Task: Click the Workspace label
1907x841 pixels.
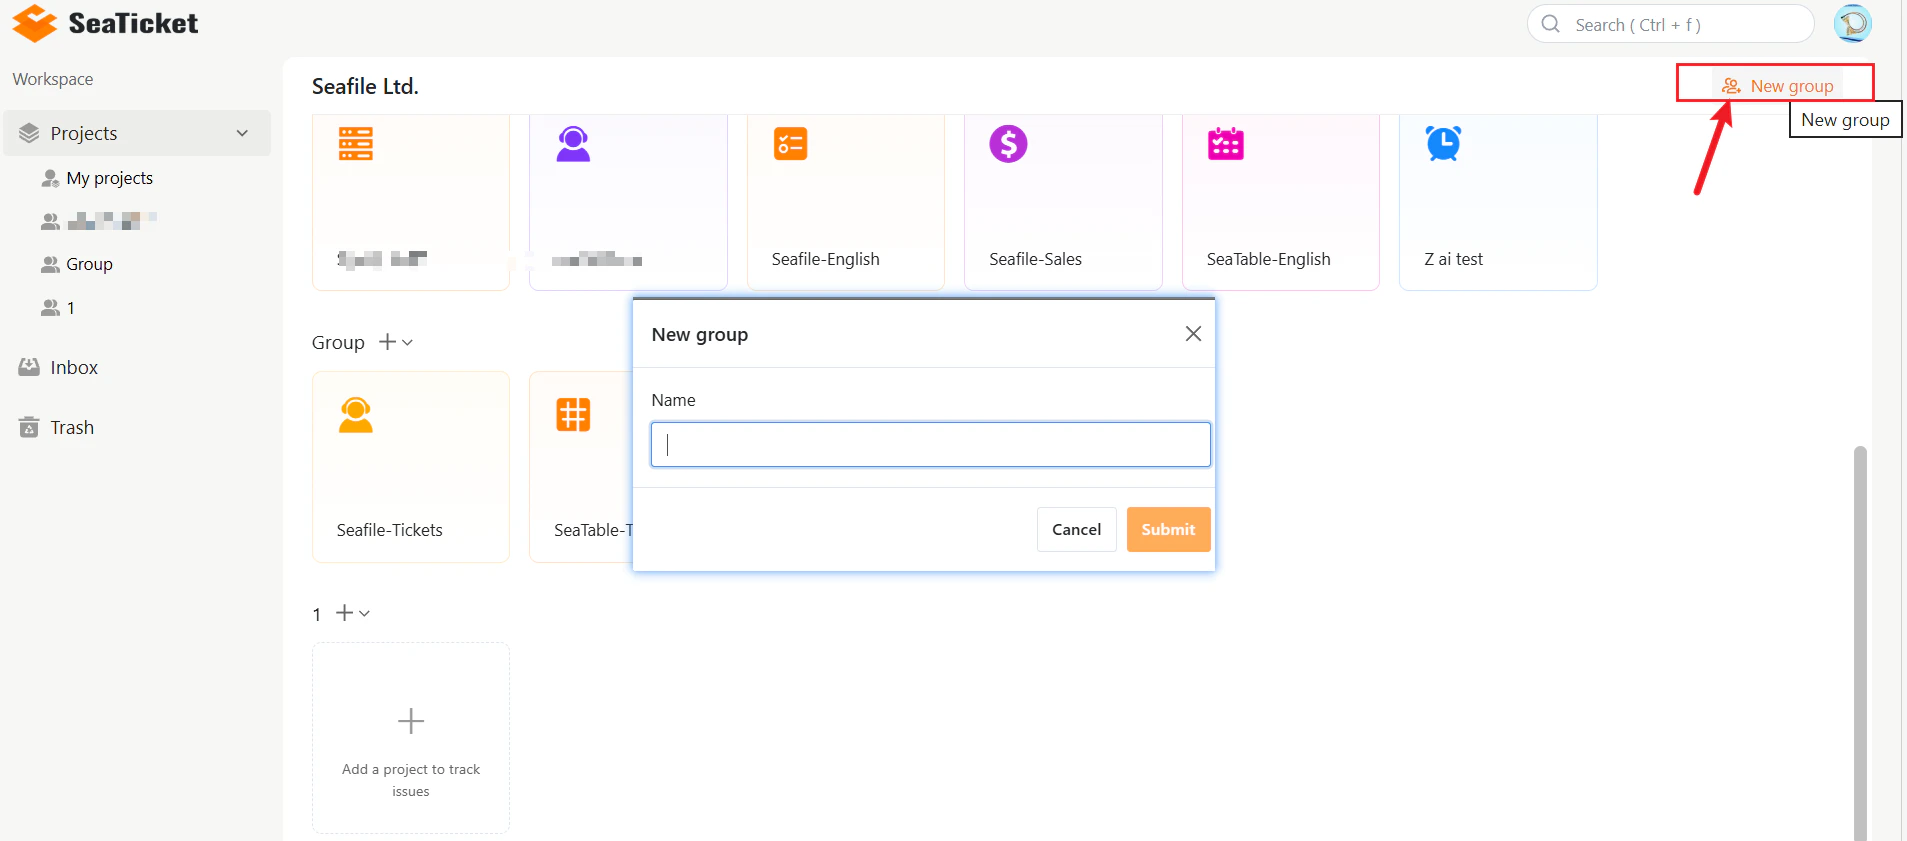Action: pos(53,79)
